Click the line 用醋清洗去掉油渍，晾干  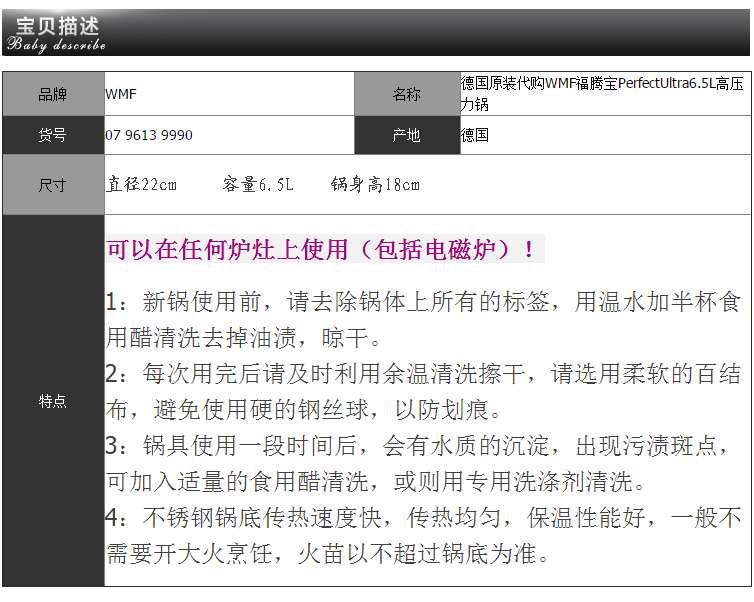[x=243, y=338]
